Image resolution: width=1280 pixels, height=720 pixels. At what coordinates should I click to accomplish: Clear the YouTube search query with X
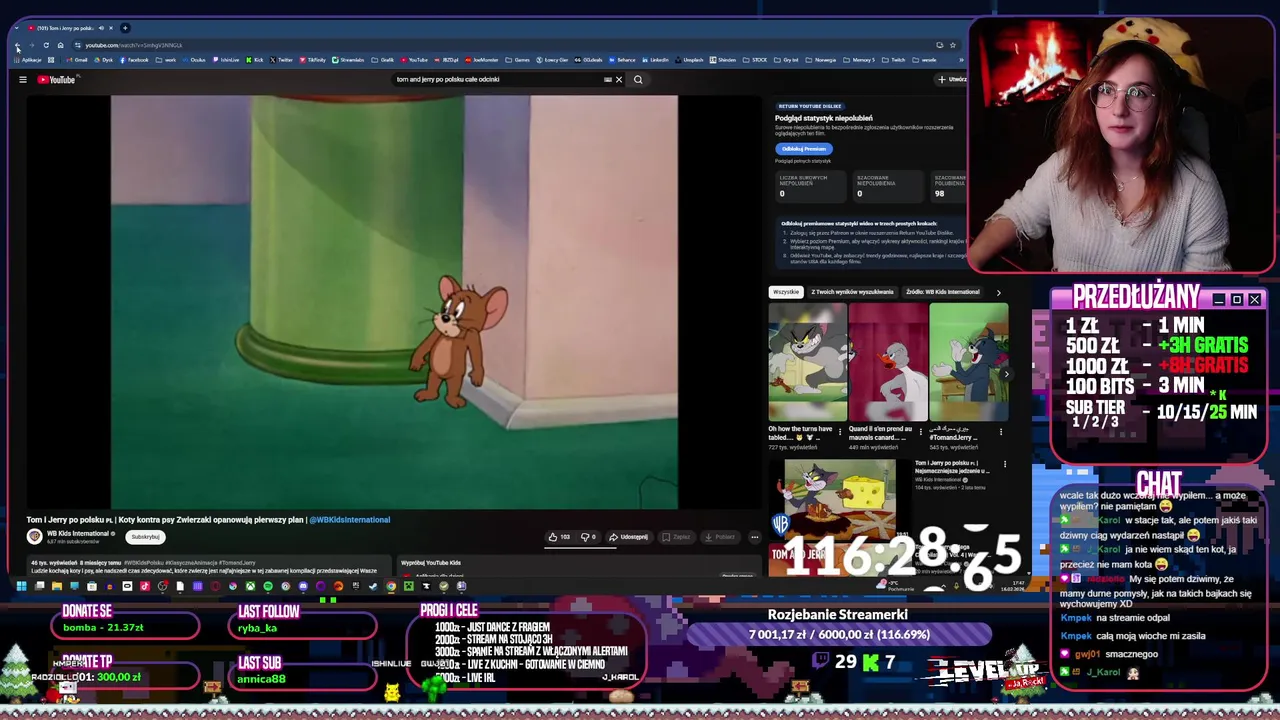618,80
